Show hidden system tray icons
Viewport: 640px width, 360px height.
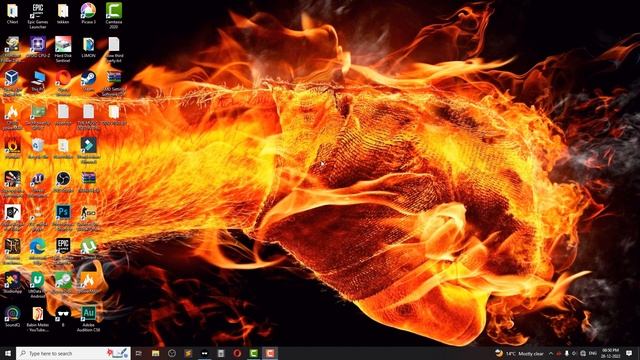551,353
